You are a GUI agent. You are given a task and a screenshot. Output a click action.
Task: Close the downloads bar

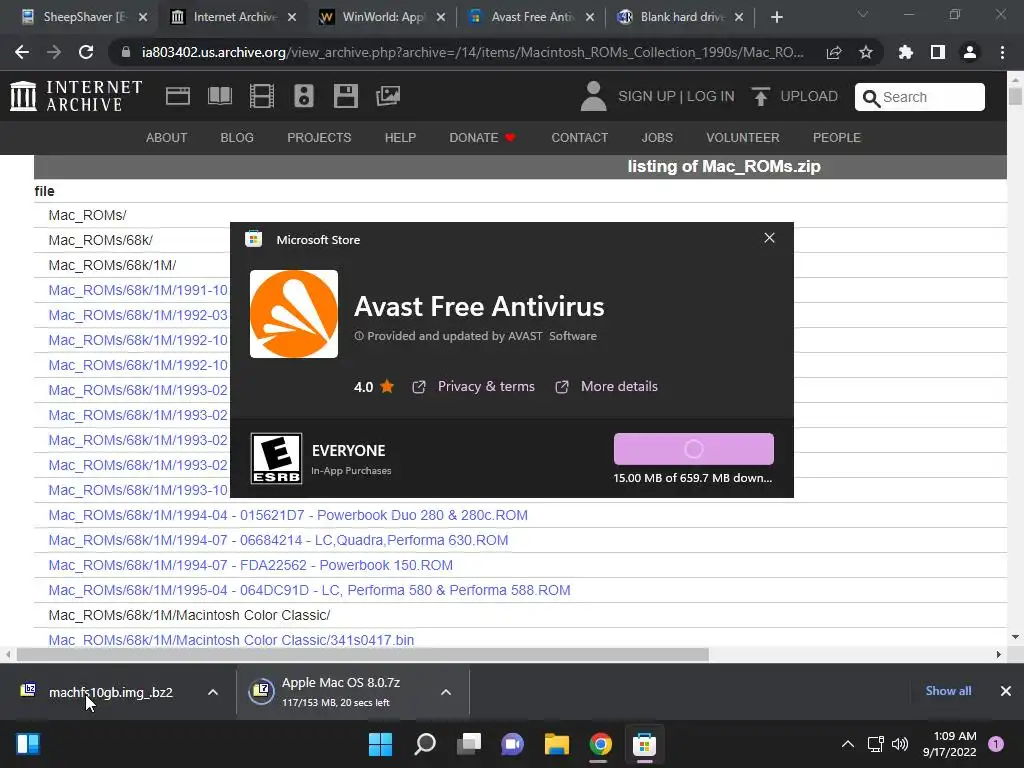click(x=1006, y=691)
